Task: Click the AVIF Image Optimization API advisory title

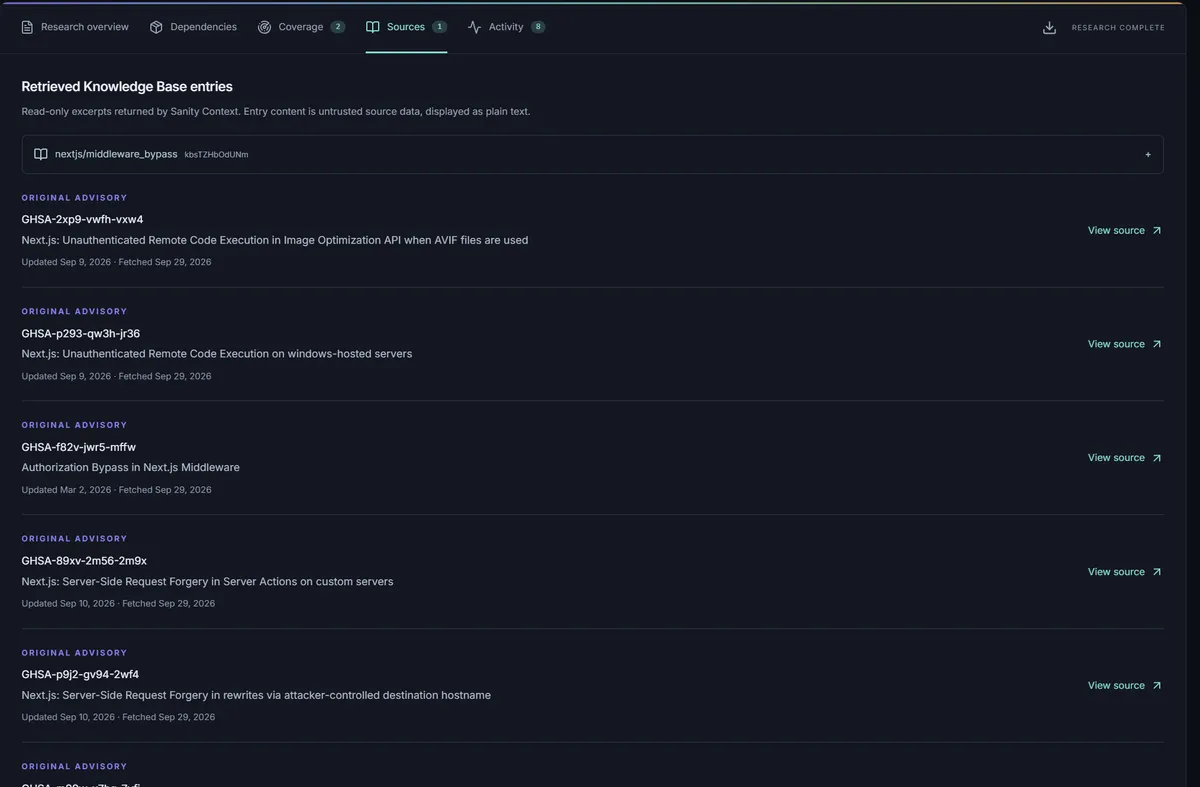Action: (275, 240)
